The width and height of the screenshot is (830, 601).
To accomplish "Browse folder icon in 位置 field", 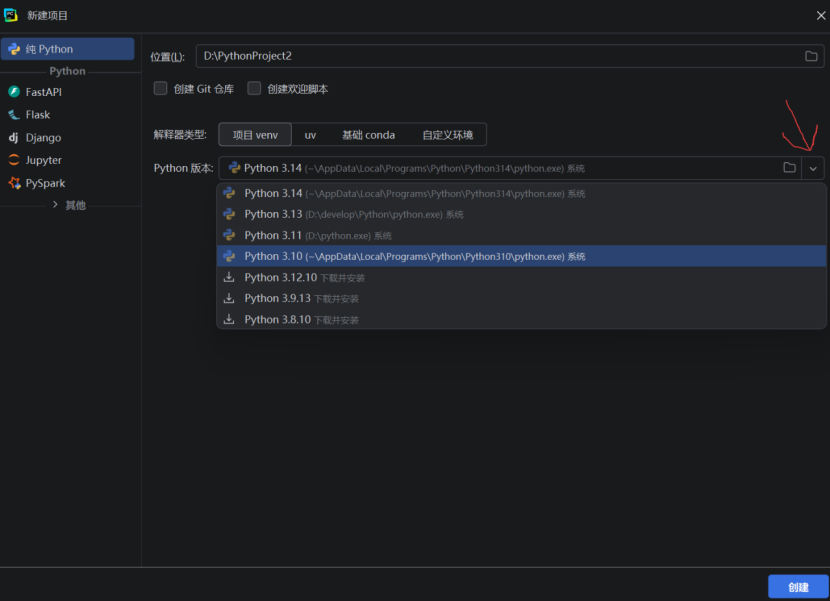I will (x=811, y=56).
